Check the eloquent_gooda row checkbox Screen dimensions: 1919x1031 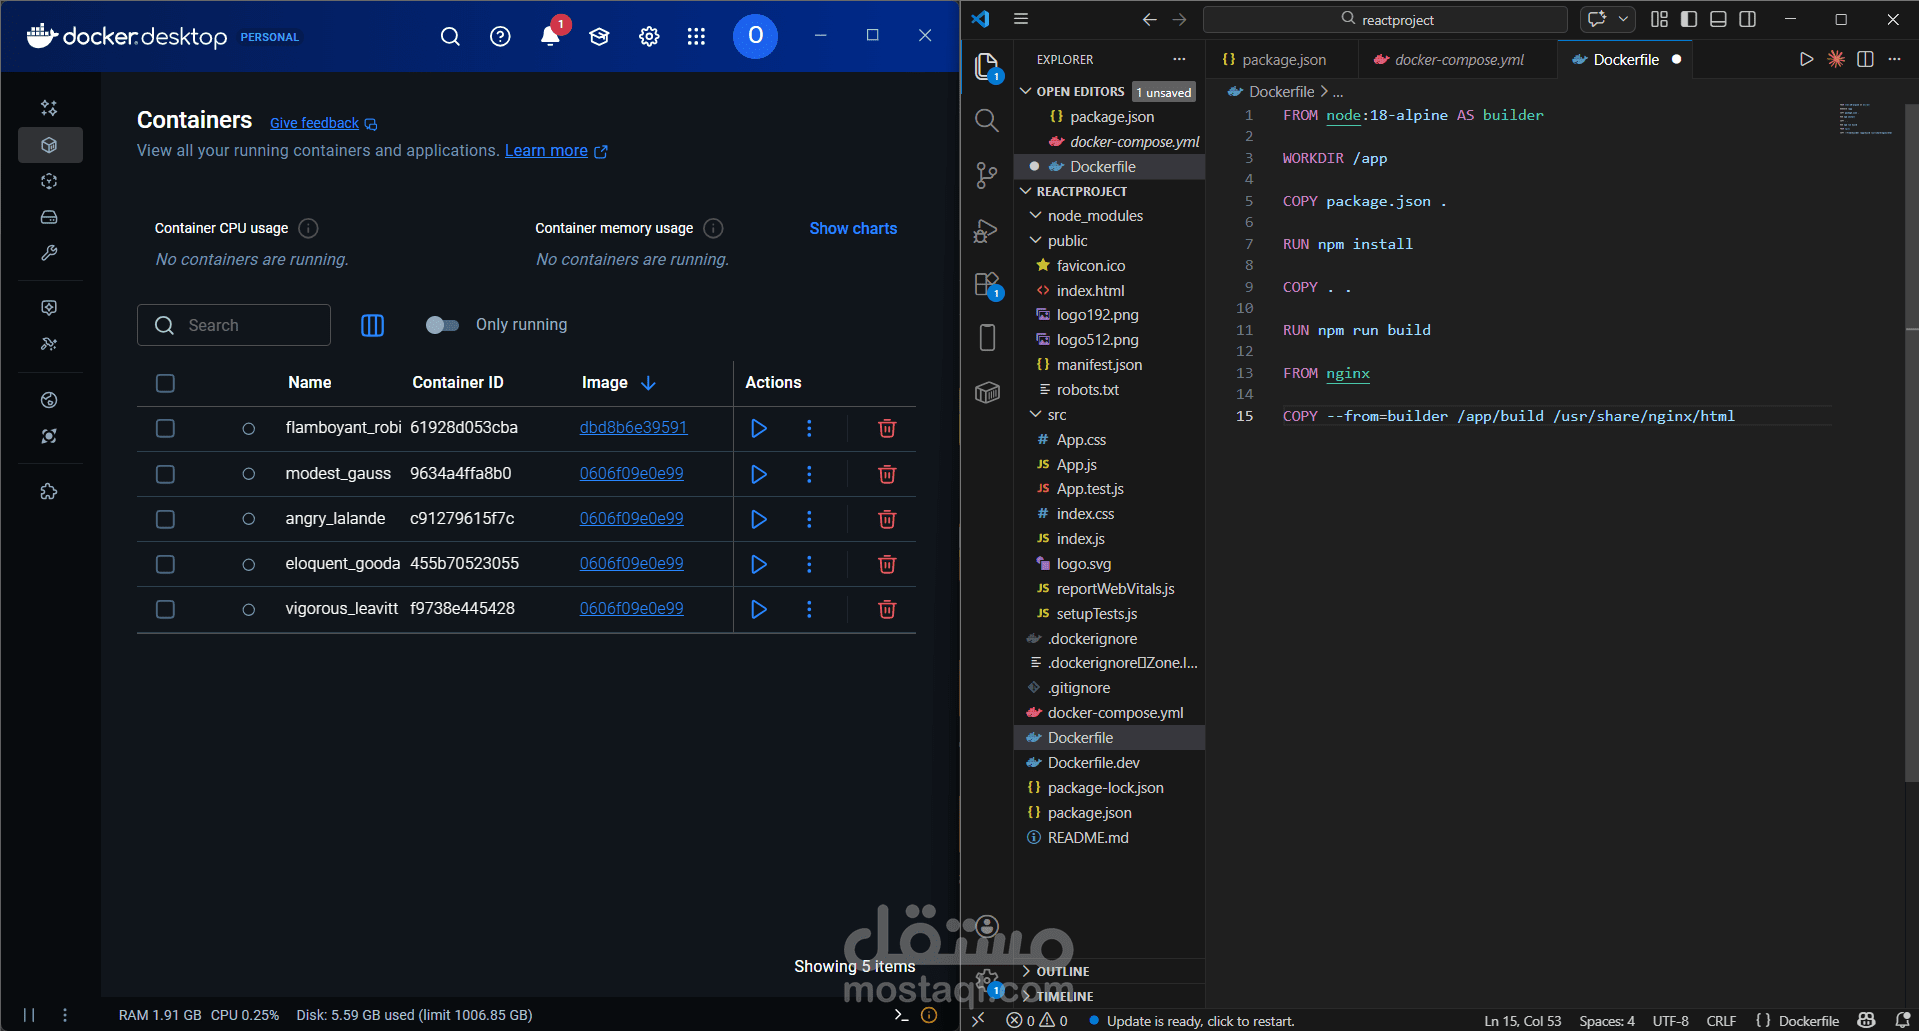pos(166,564)
